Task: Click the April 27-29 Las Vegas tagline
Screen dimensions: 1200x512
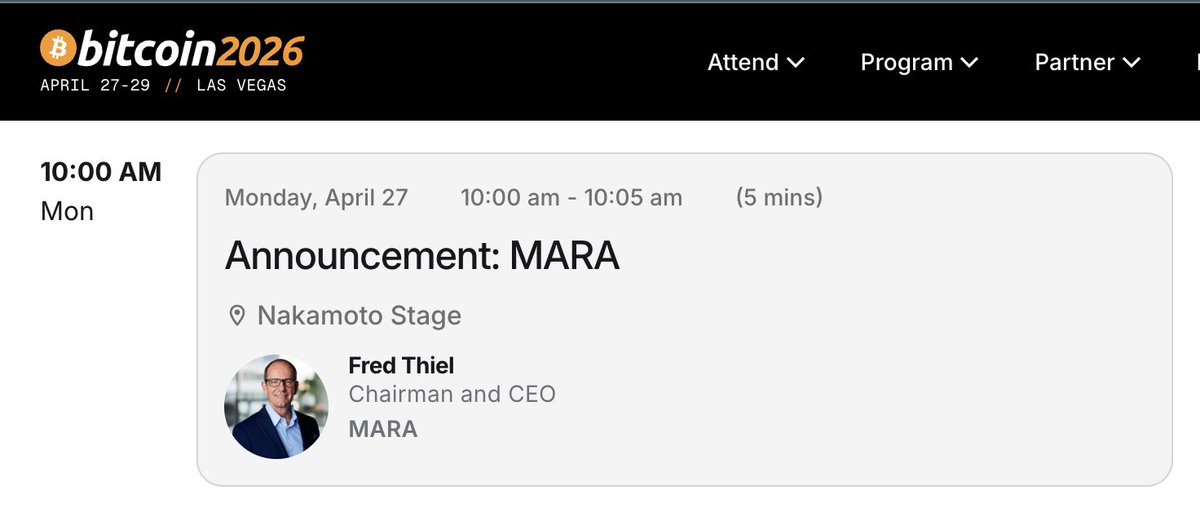Action: pyautogui.click(x=163, y=85)
